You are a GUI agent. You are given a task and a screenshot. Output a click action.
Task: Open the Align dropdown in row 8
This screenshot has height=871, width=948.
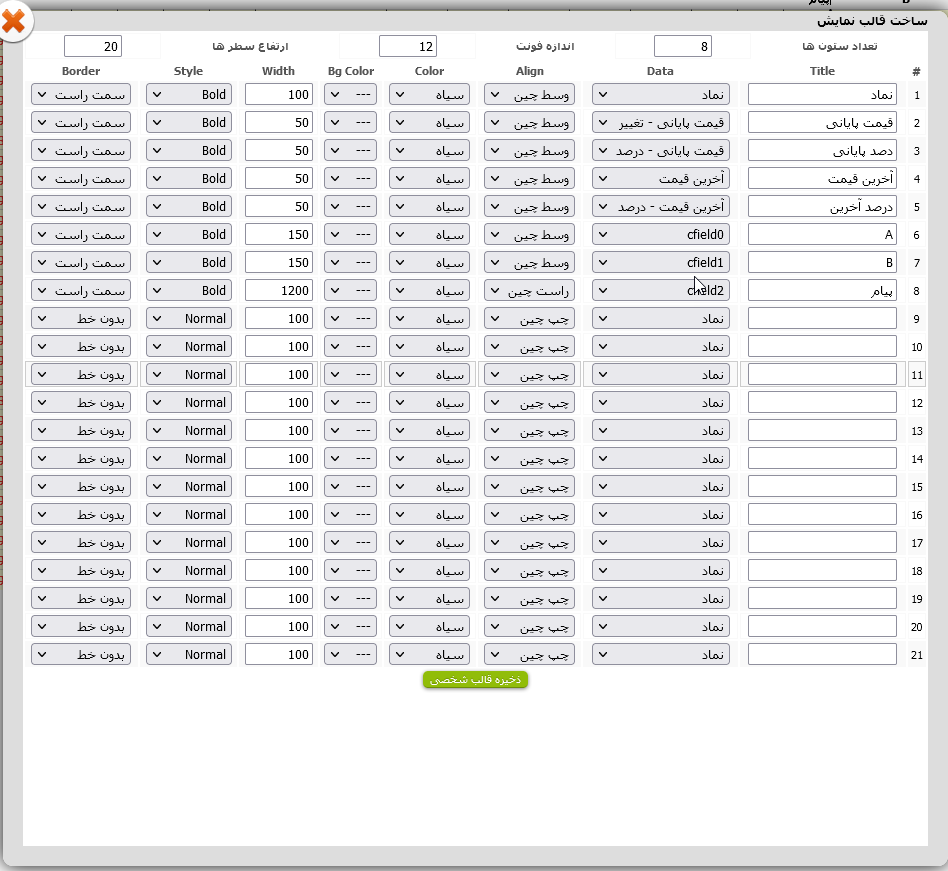[x=530, y=290]
